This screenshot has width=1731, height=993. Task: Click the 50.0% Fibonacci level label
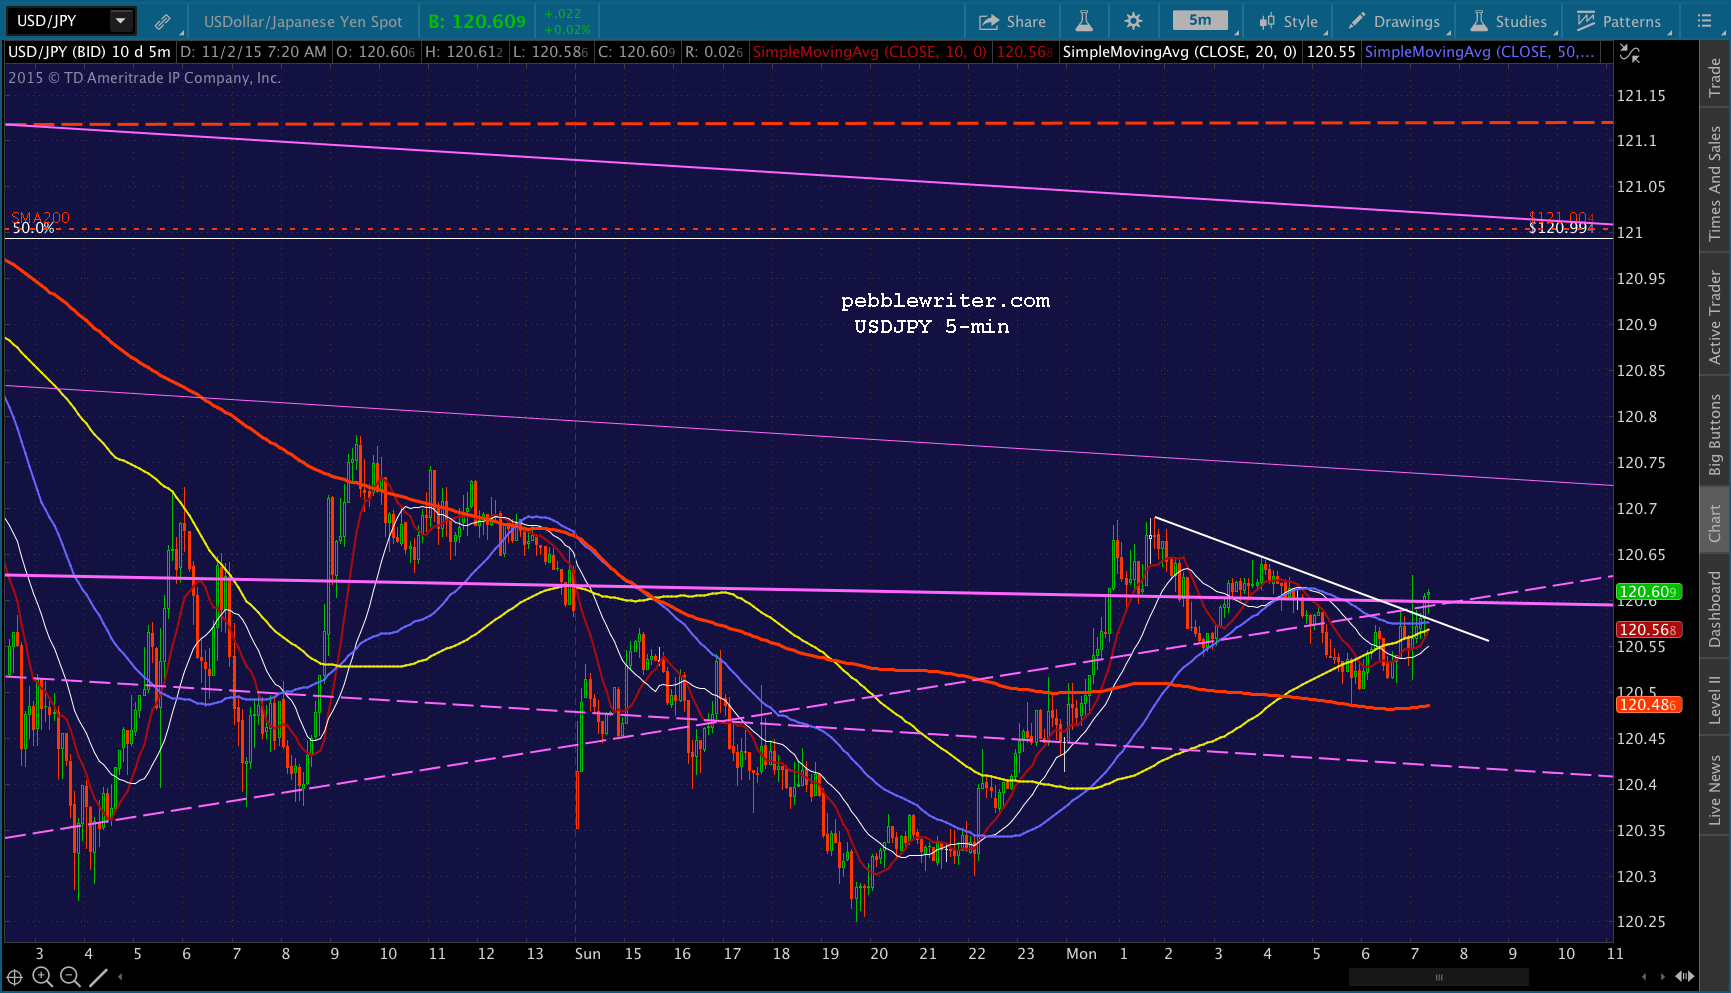pyautogui.click(x=33, y=228)
